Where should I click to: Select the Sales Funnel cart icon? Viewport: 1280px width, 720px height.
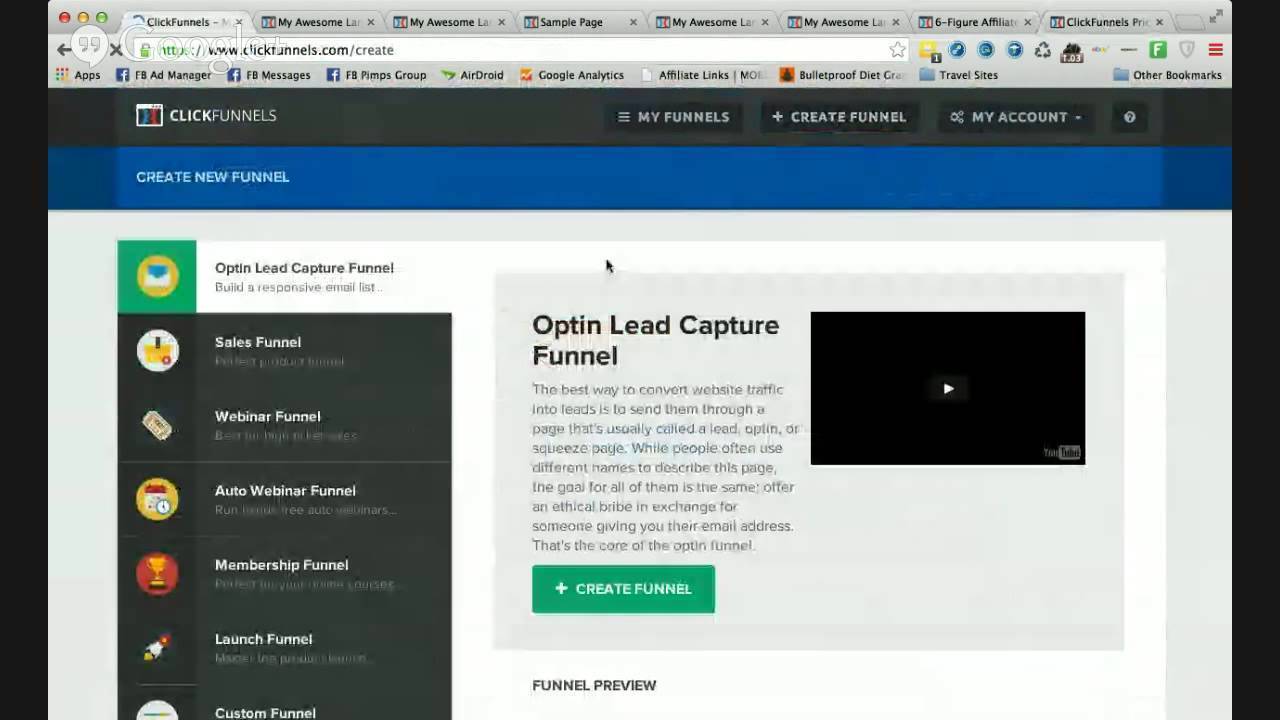[157, 350]
